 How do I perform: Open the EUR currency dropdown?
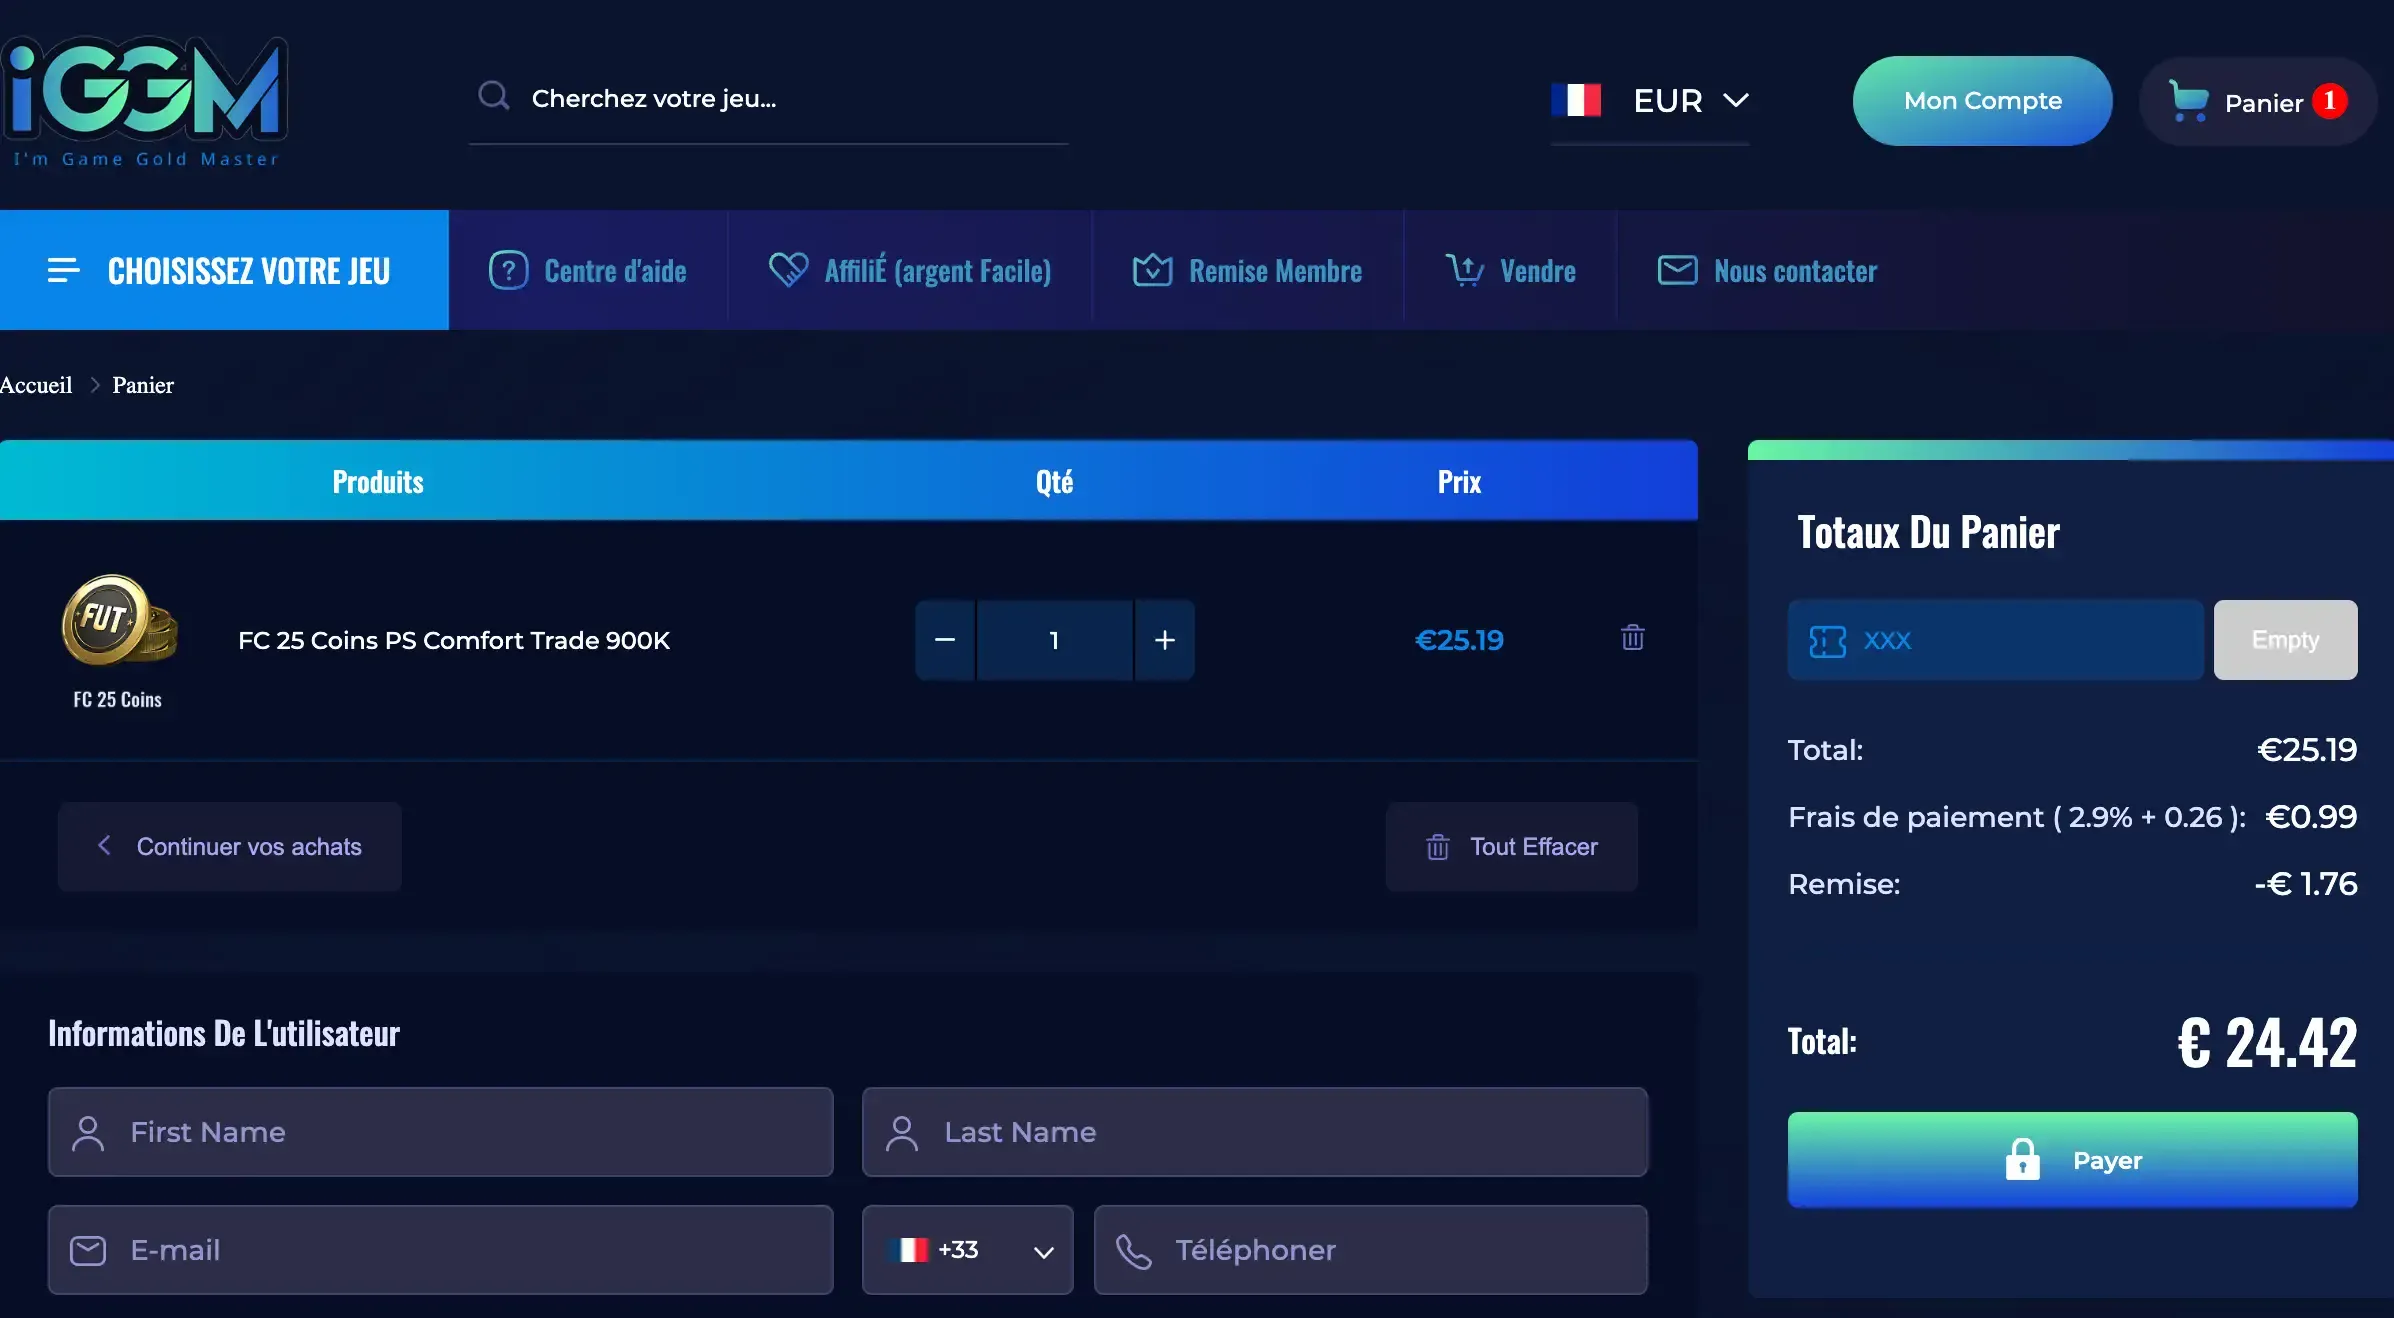coord(1650,100)
